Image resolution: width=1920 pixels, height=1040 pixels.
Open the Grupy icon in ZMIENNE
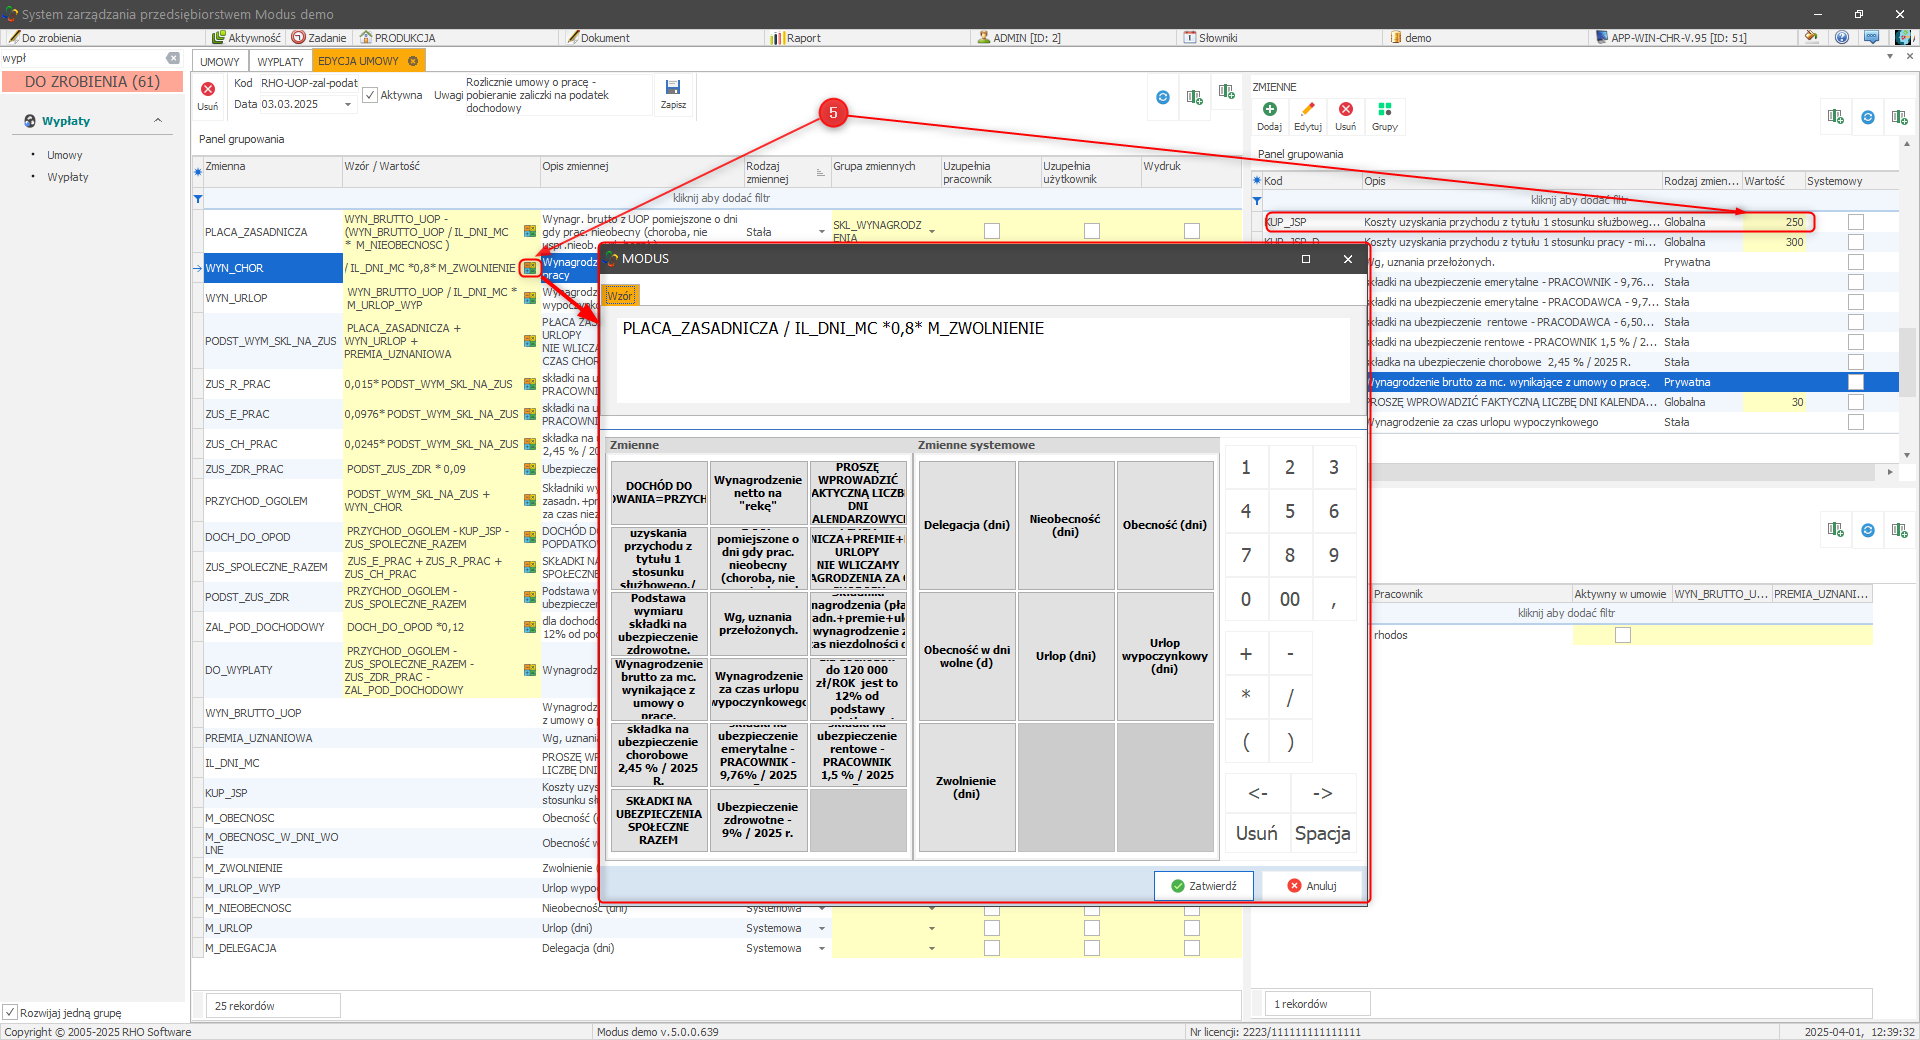pyautogui.click(x=1384, y=110)
